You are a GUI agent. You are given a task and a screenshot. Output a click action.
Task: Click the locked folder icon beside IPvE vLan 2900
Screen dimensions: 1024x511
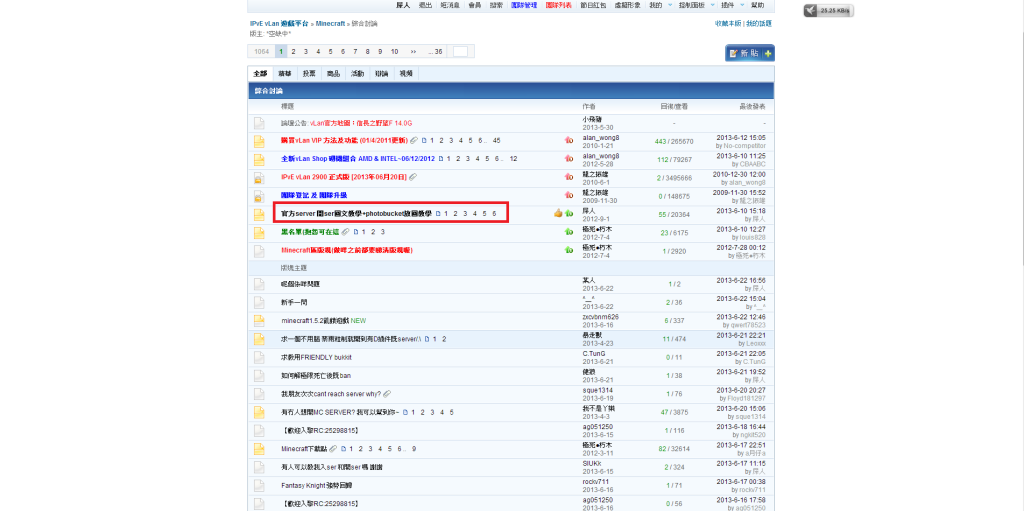coord(258,177)
